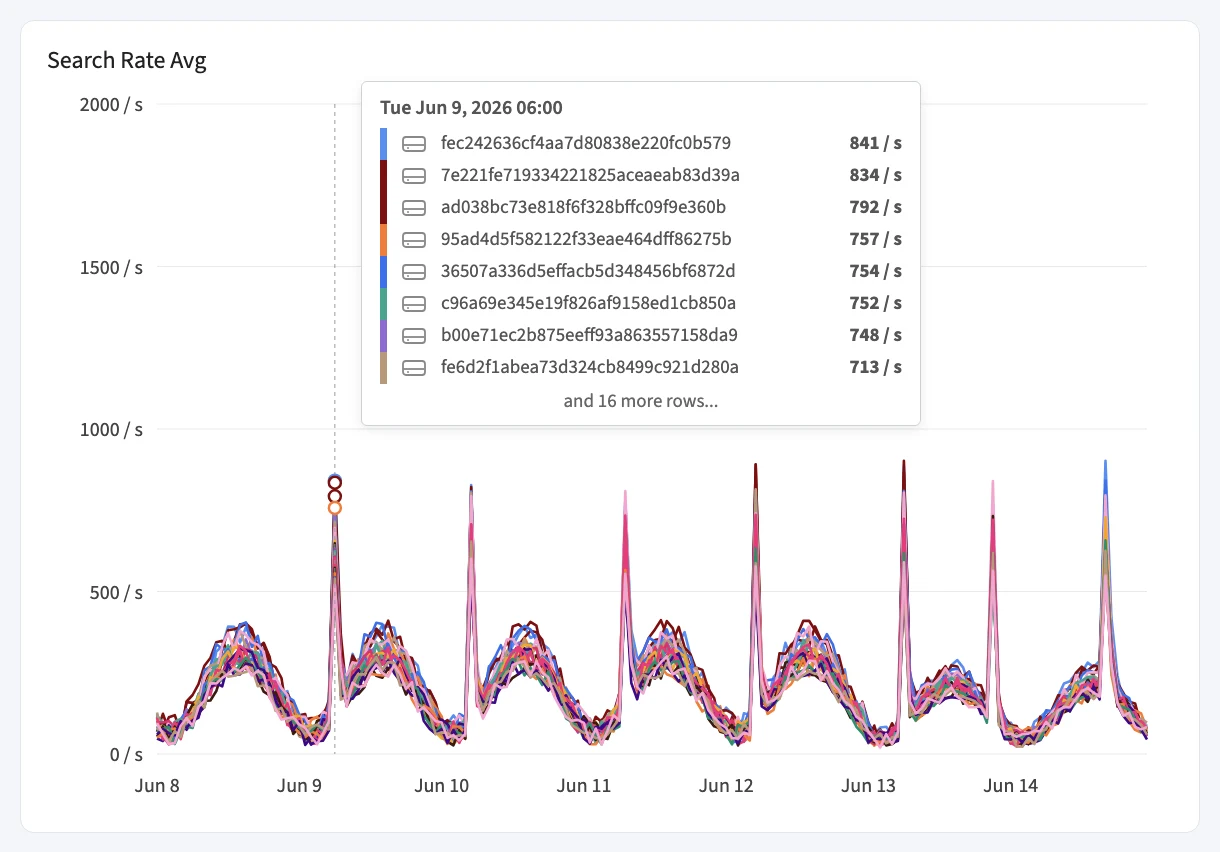Click the 752 / s value
Screen dimensions: 1220x852
pos(876,303)
